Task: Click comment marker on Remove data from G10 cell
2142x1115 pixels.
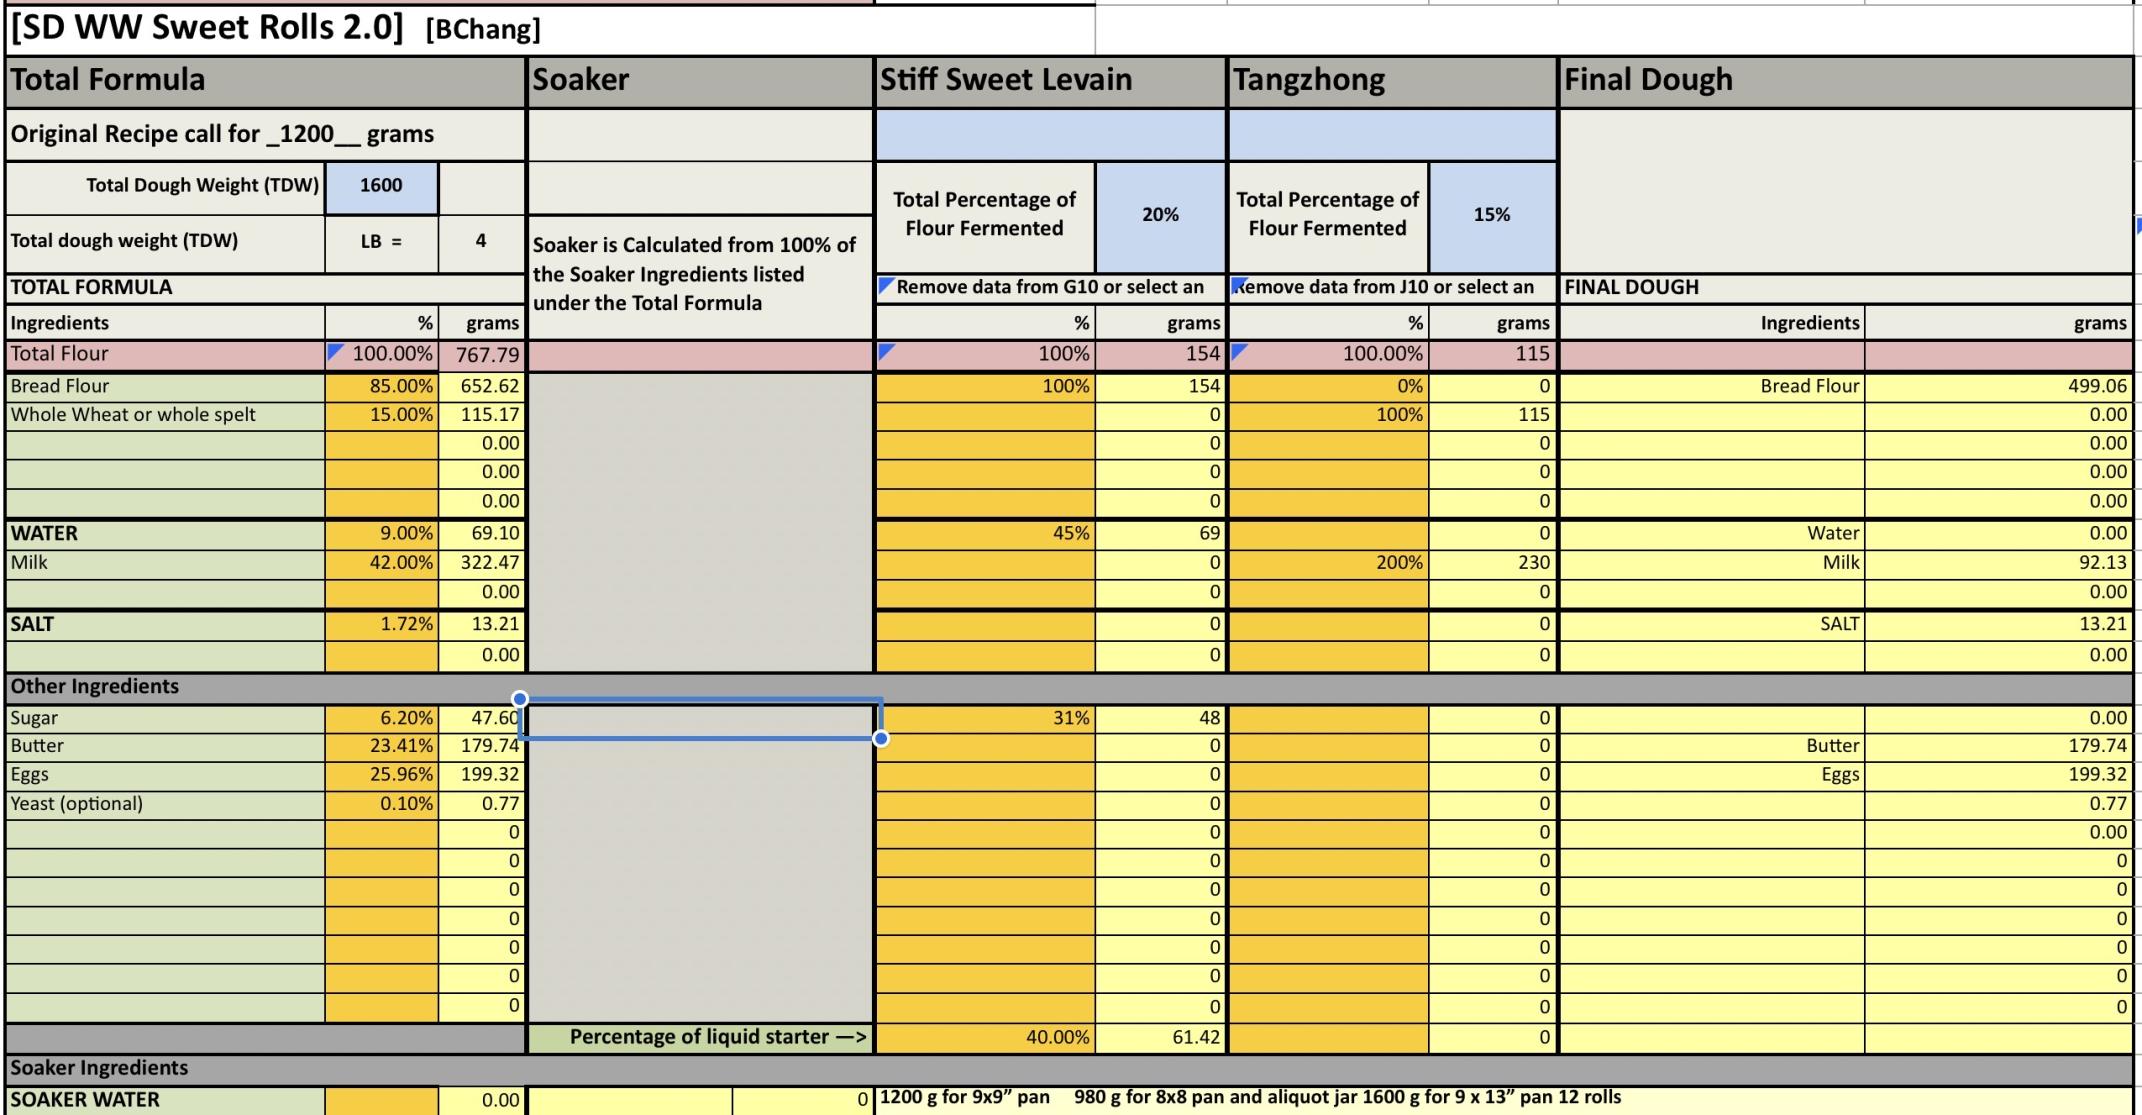Action: (884, 284)
